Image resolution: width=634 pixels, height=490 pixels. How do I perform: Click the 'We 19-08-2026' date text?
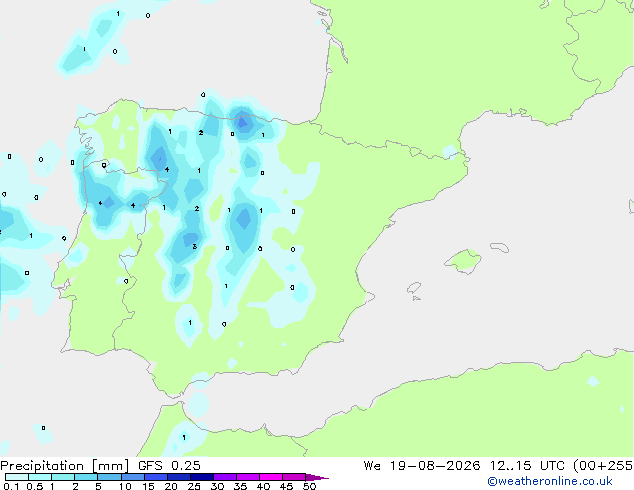[422, 466]
